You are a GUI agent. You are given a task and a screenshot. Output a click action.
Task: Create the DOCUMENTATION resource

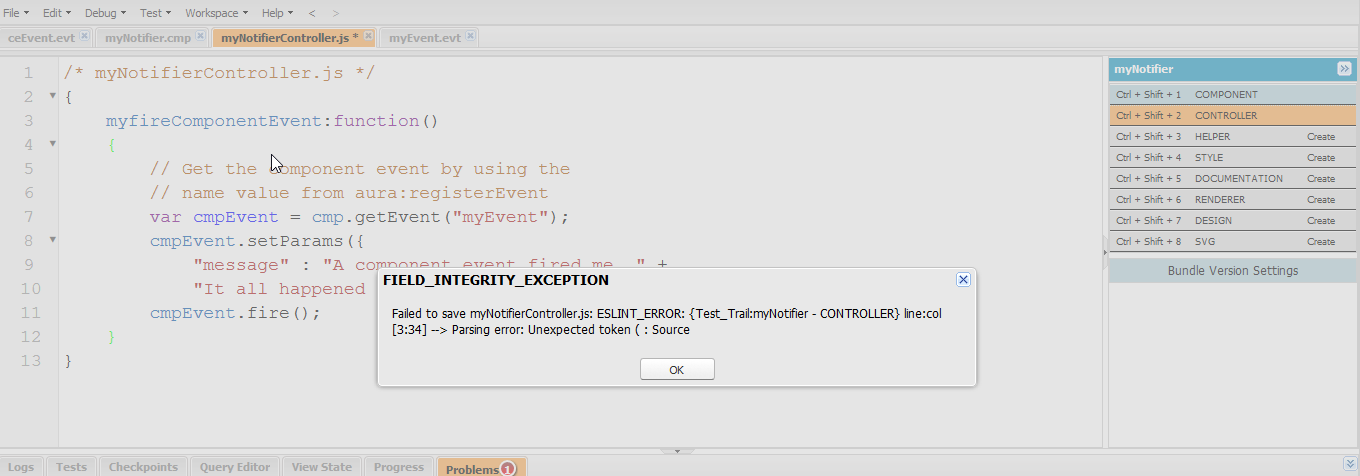(x=1320, y=179)
